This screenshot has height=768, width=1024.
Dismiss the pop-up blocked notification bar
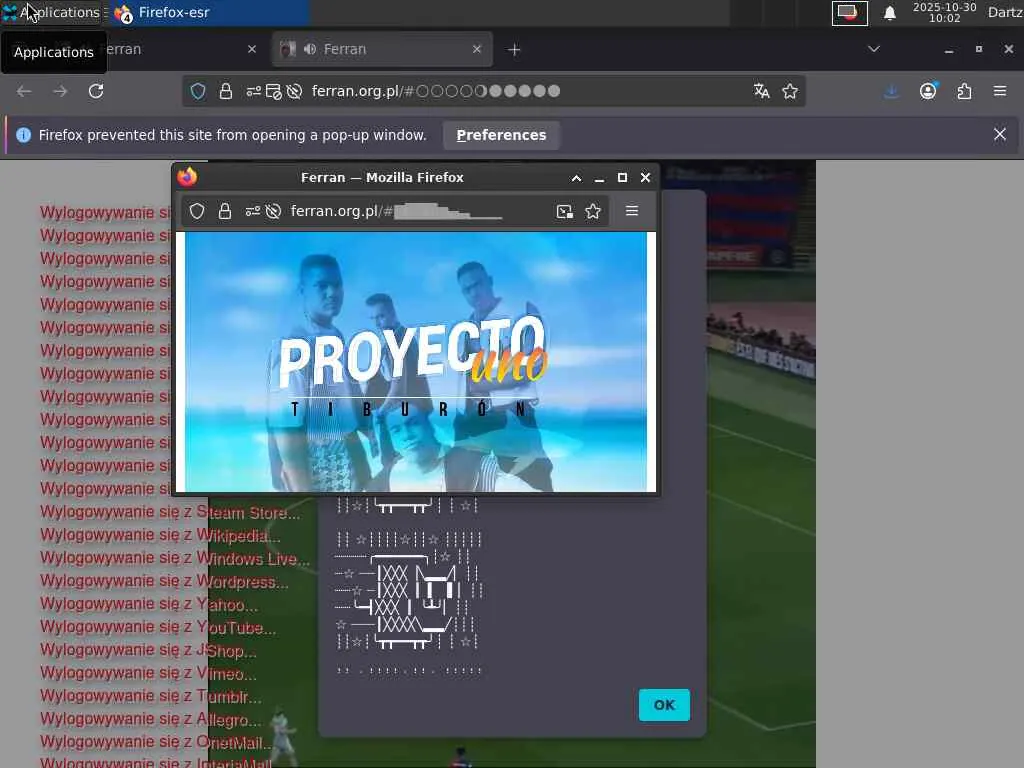click(1000, 135)
